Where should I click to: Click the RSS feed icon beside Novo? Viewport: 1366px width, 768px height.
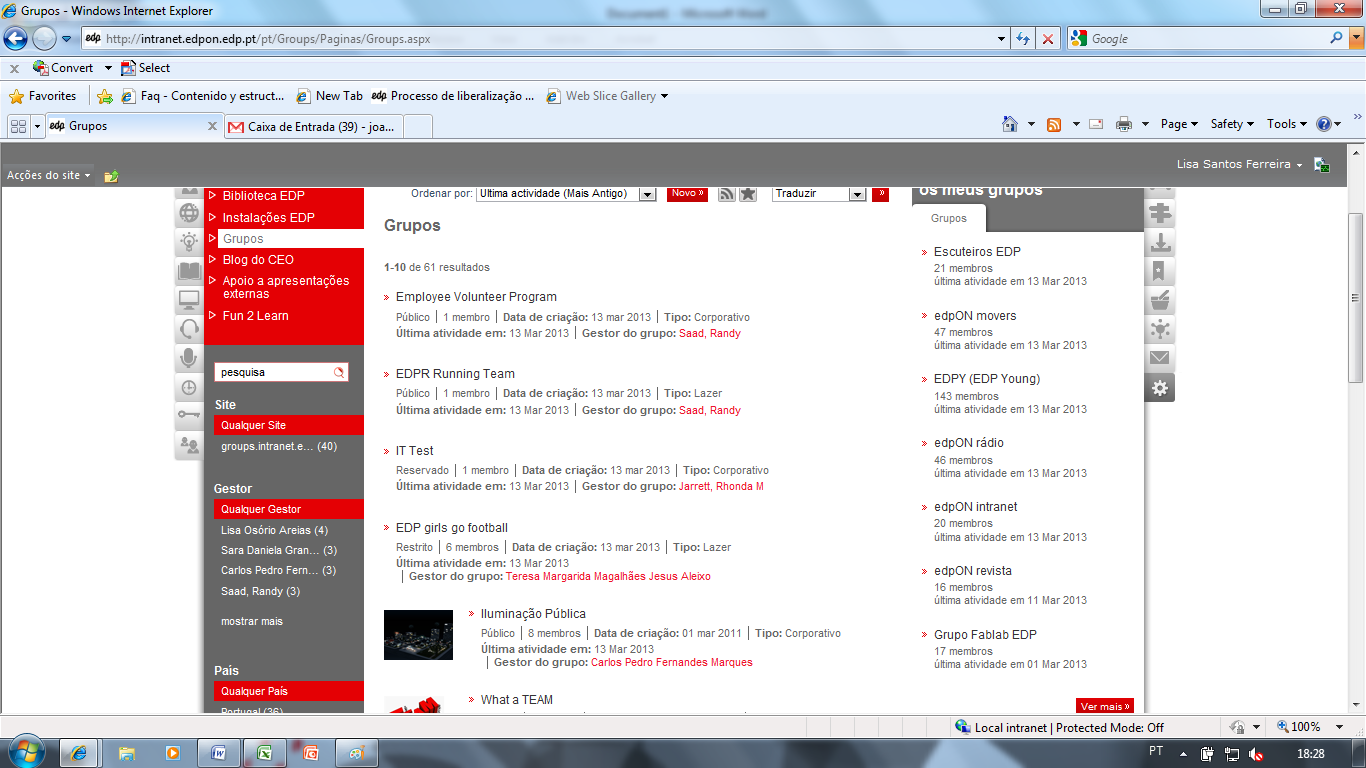(727, 194)
